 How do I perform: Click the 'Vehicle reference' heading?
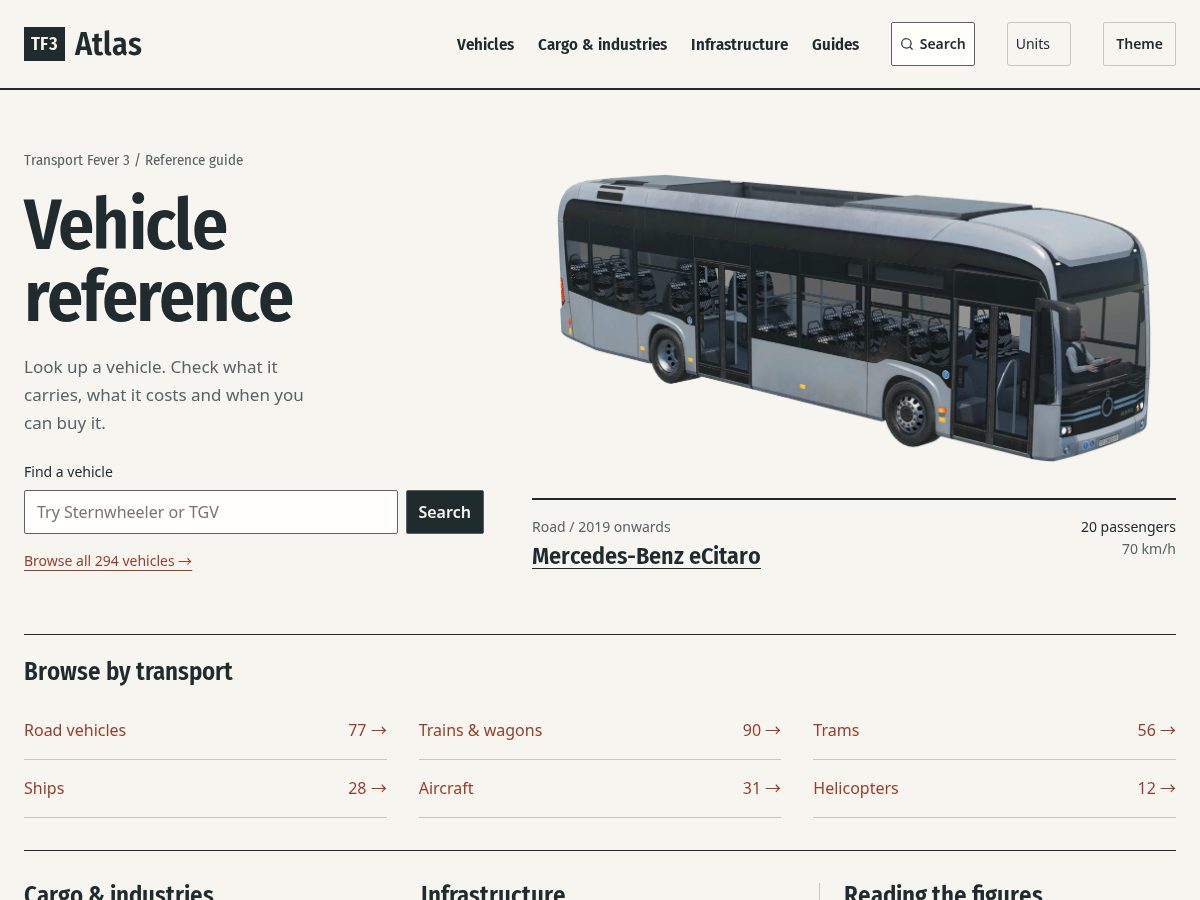pyautogui.click(x=158, y=260)
